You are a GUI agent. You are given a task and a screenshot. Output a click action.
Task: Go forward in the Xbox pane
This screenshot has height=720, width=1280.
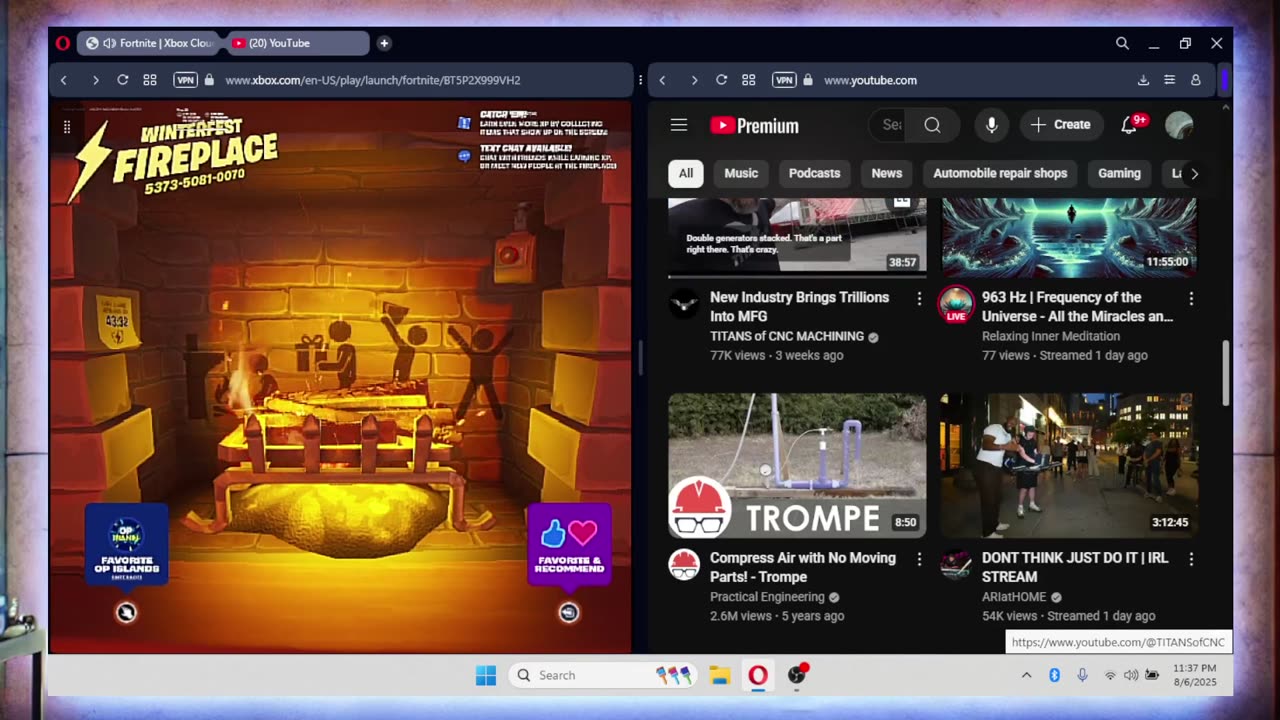coord(95,80)
